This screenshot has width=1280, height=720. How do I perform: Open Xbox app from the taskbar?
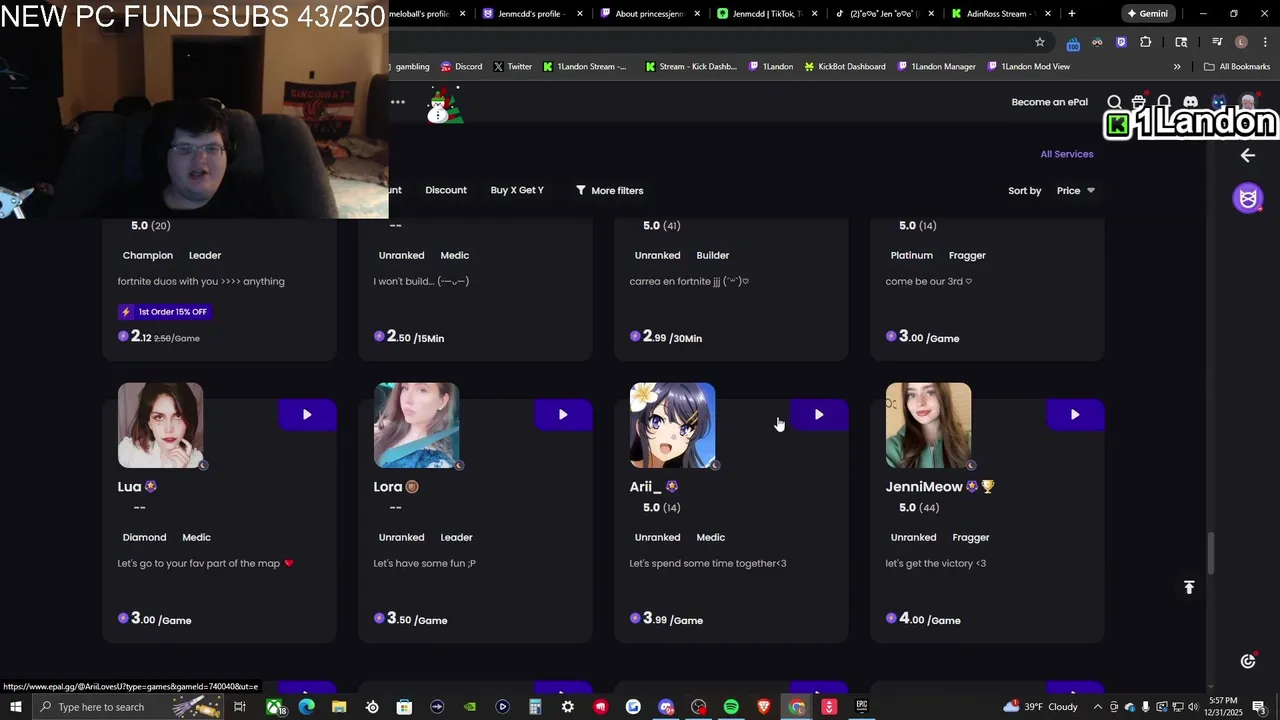tap(274, 707)
